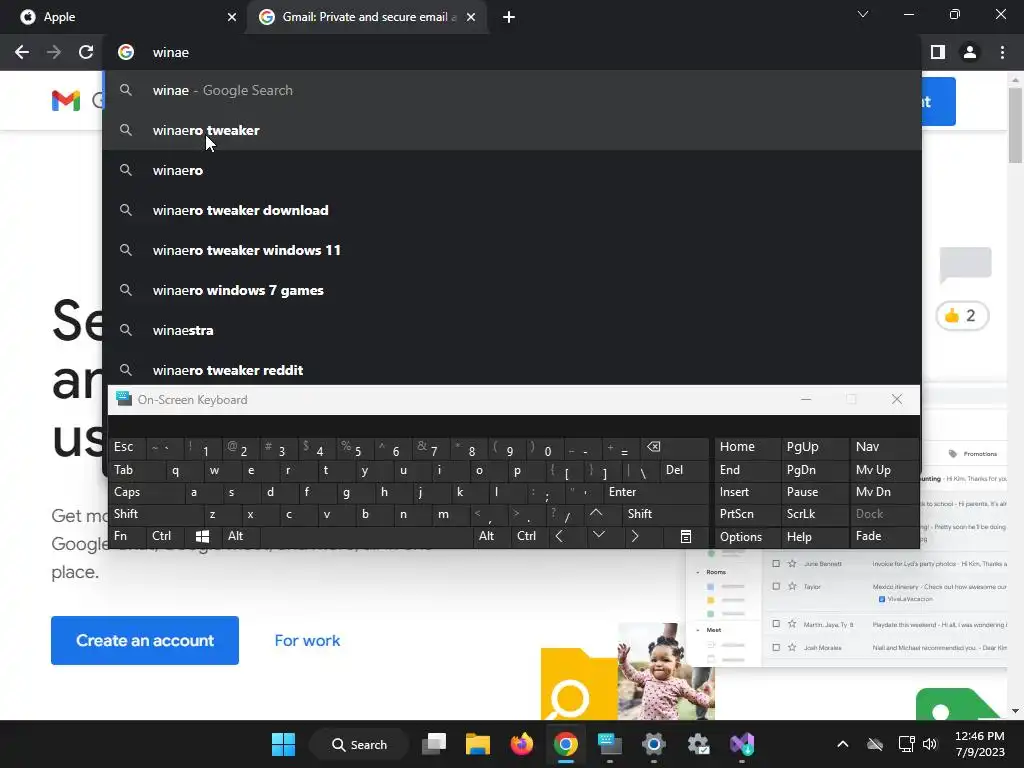This screenshot has height=768, width=1024.
Task: Open Options on the On-Screen Keyboard
Action: [747, 536]
